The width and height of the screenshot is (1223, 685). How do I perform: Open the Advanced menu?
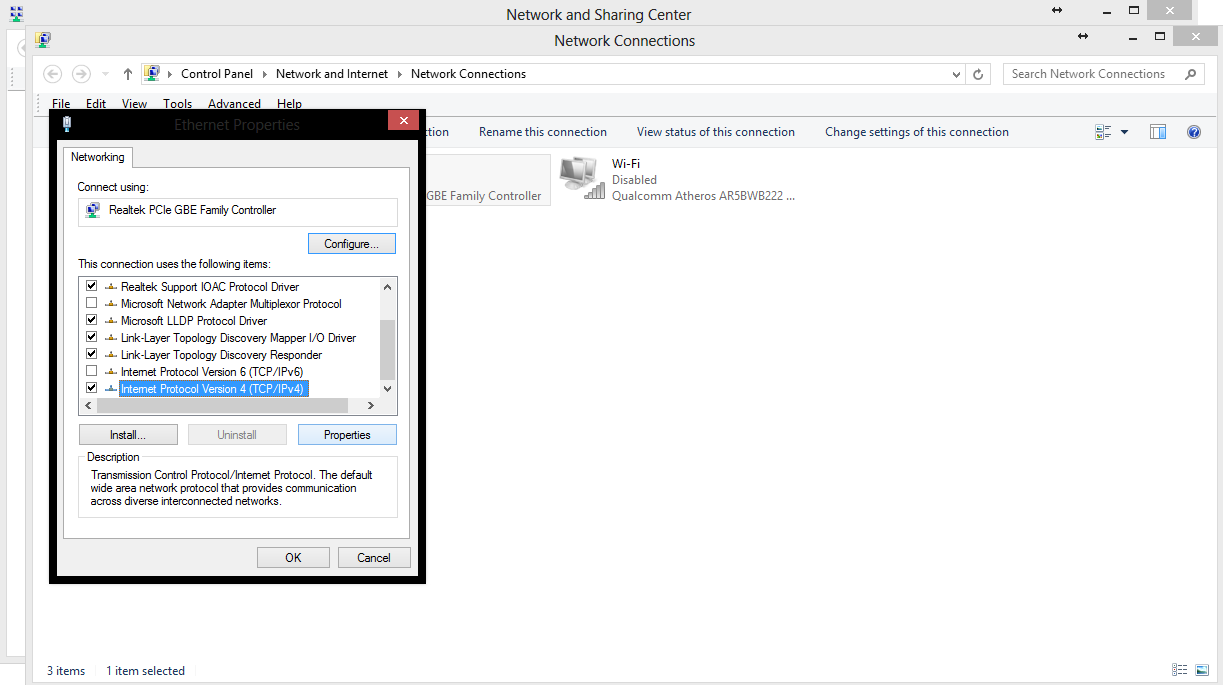(x=234, y=104)
